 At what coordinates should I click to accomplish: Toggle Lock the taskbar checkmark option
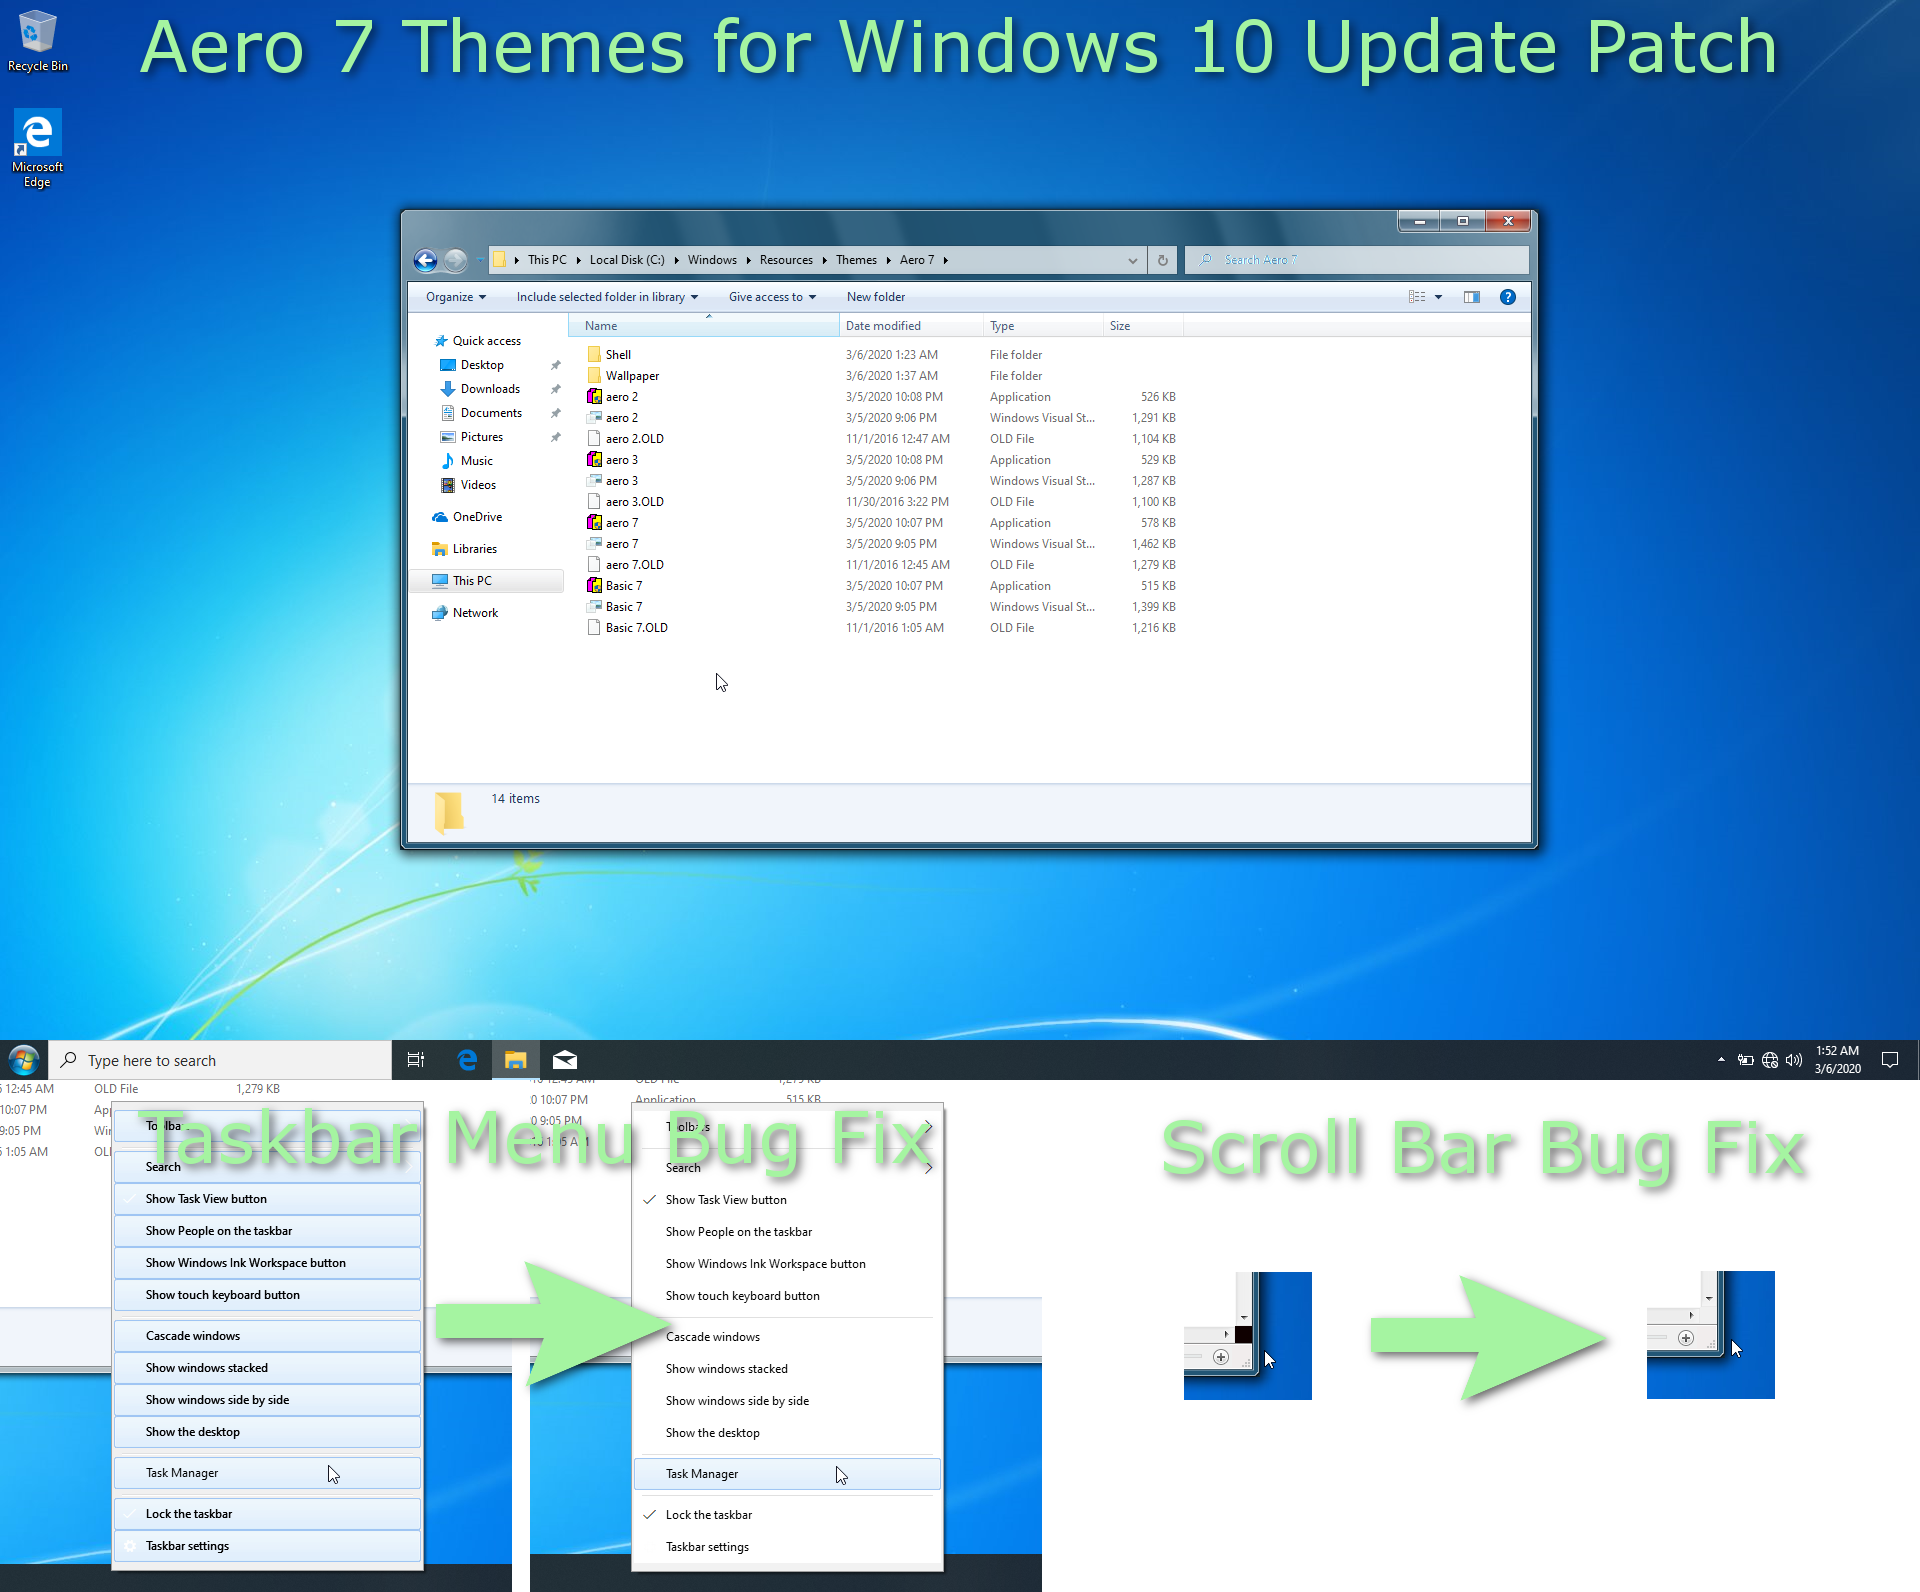point(649,1514)
